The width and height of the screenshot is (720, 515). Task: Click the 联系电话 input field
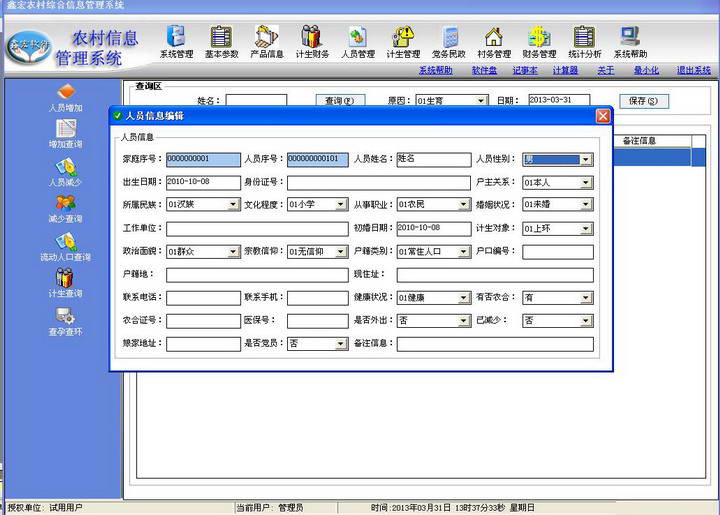[x=203, y=298]
